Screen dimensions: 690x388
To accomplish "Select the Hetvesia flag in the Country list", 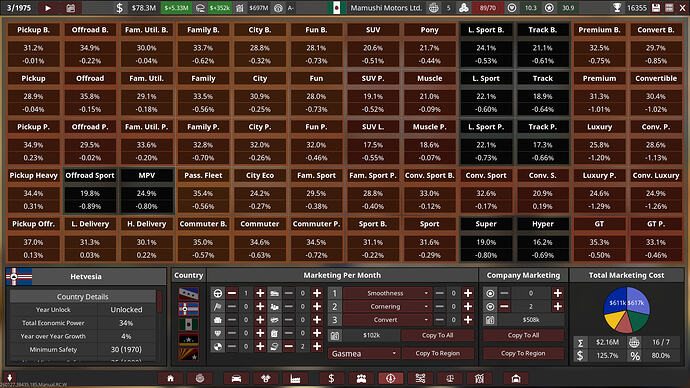I will click(188, 309).
